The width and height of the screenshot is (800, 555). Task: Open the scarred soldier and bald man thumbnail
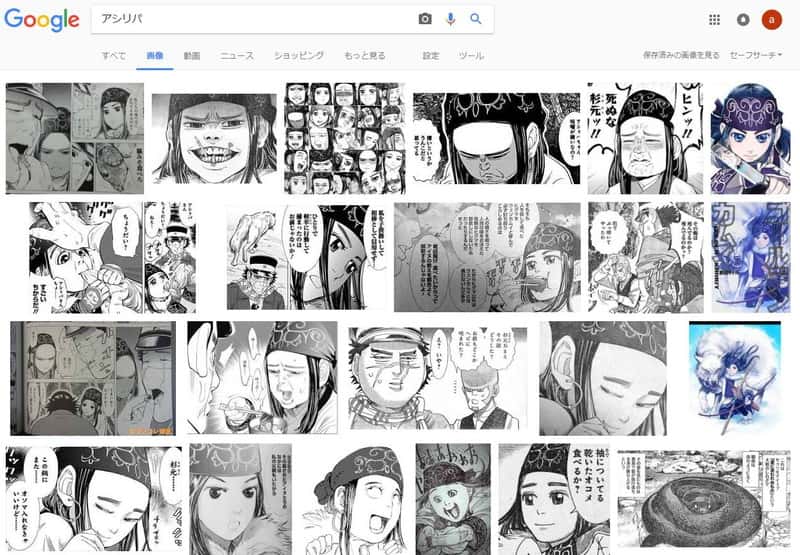[x=438, y=378]
